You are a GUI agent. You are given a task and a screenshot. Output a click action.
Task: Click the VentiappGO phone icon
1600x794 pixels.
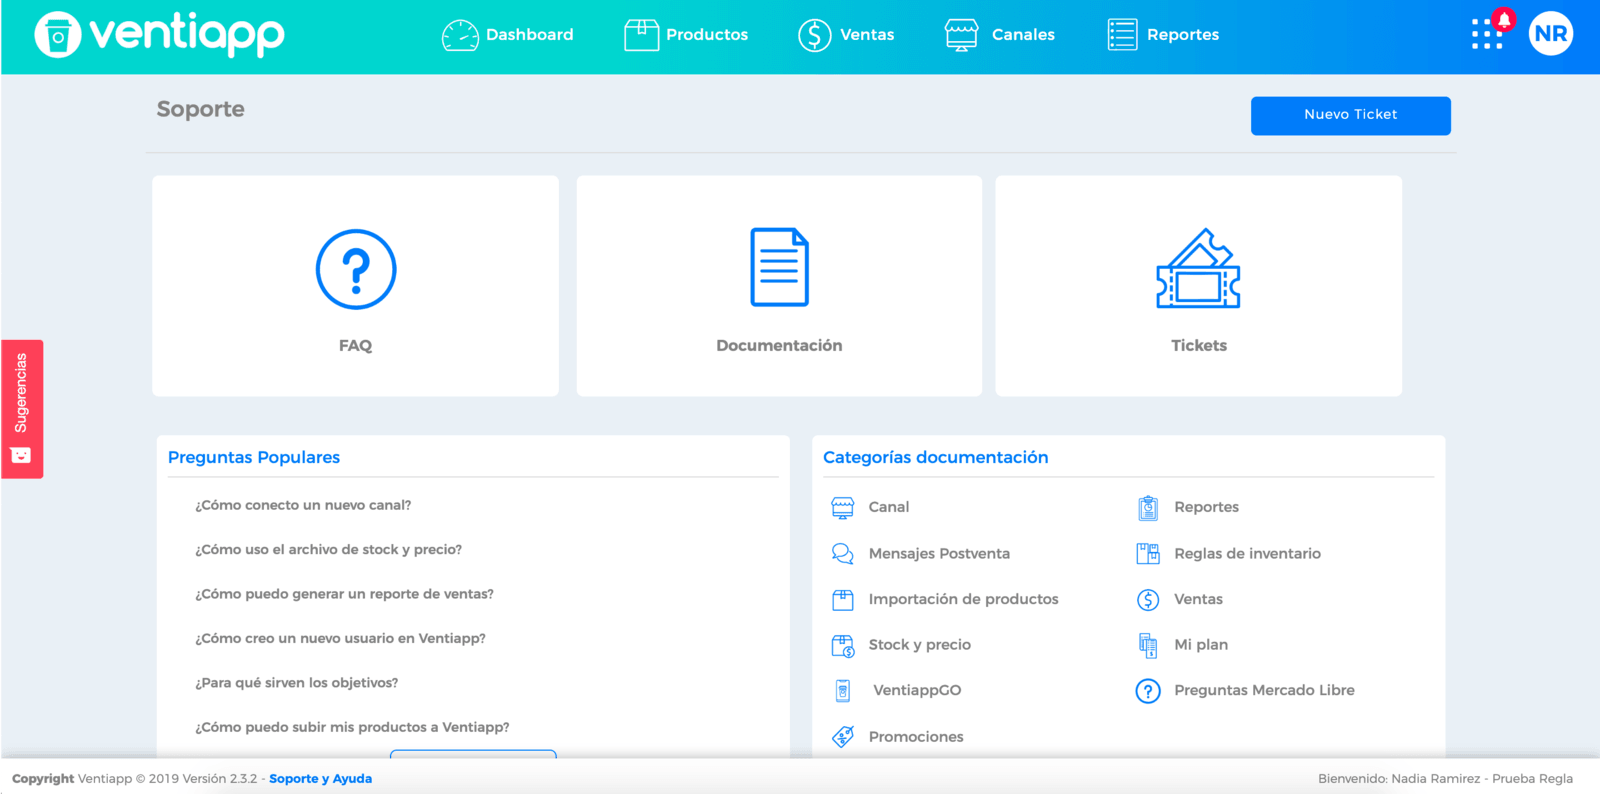point(843,691)
